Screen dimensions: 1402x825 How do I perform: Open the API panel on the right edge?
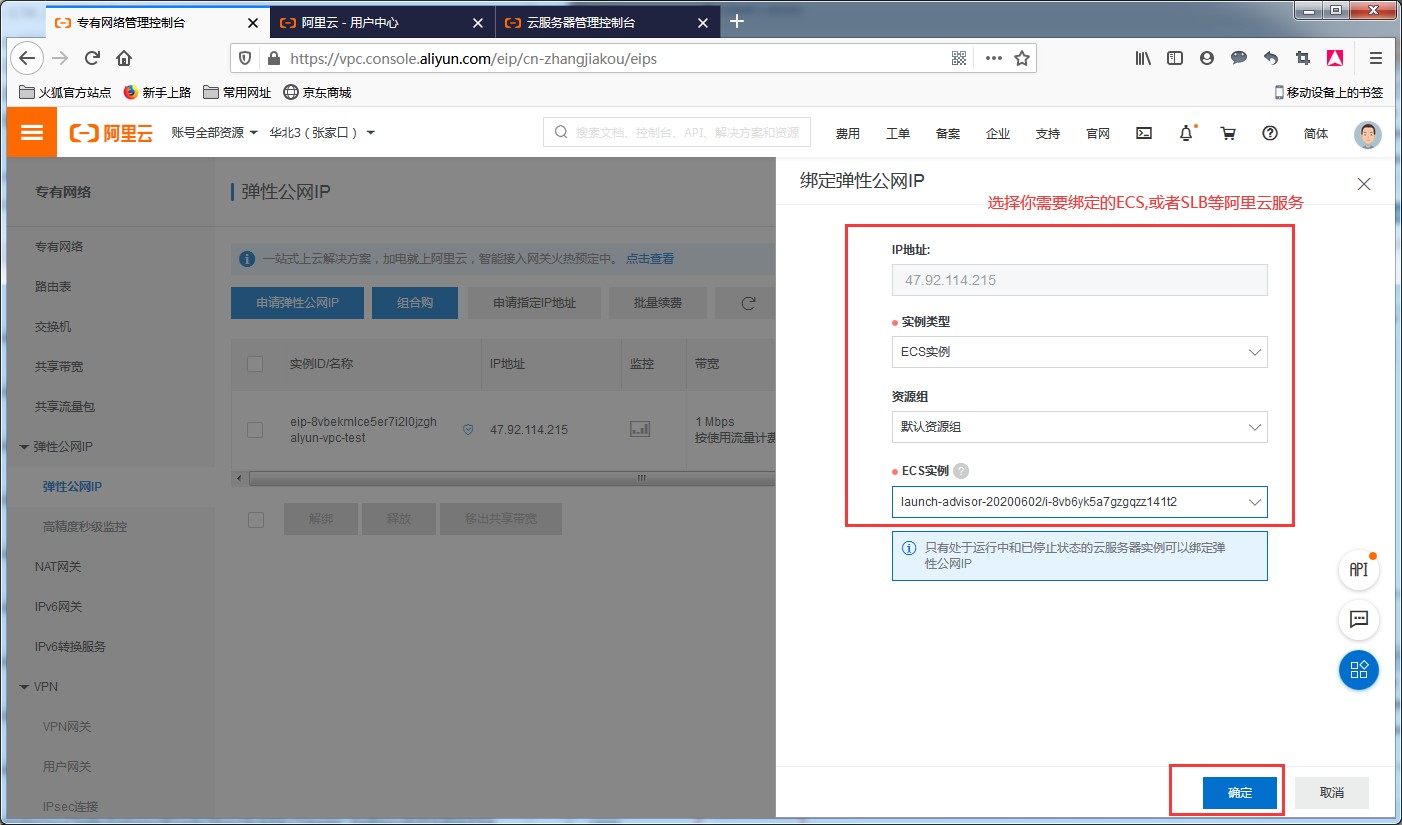[1358, 570]
